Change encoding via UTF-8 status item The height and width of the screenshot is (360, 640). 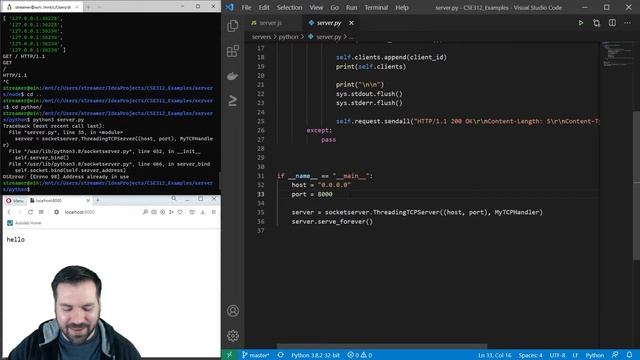pos(557,355)
